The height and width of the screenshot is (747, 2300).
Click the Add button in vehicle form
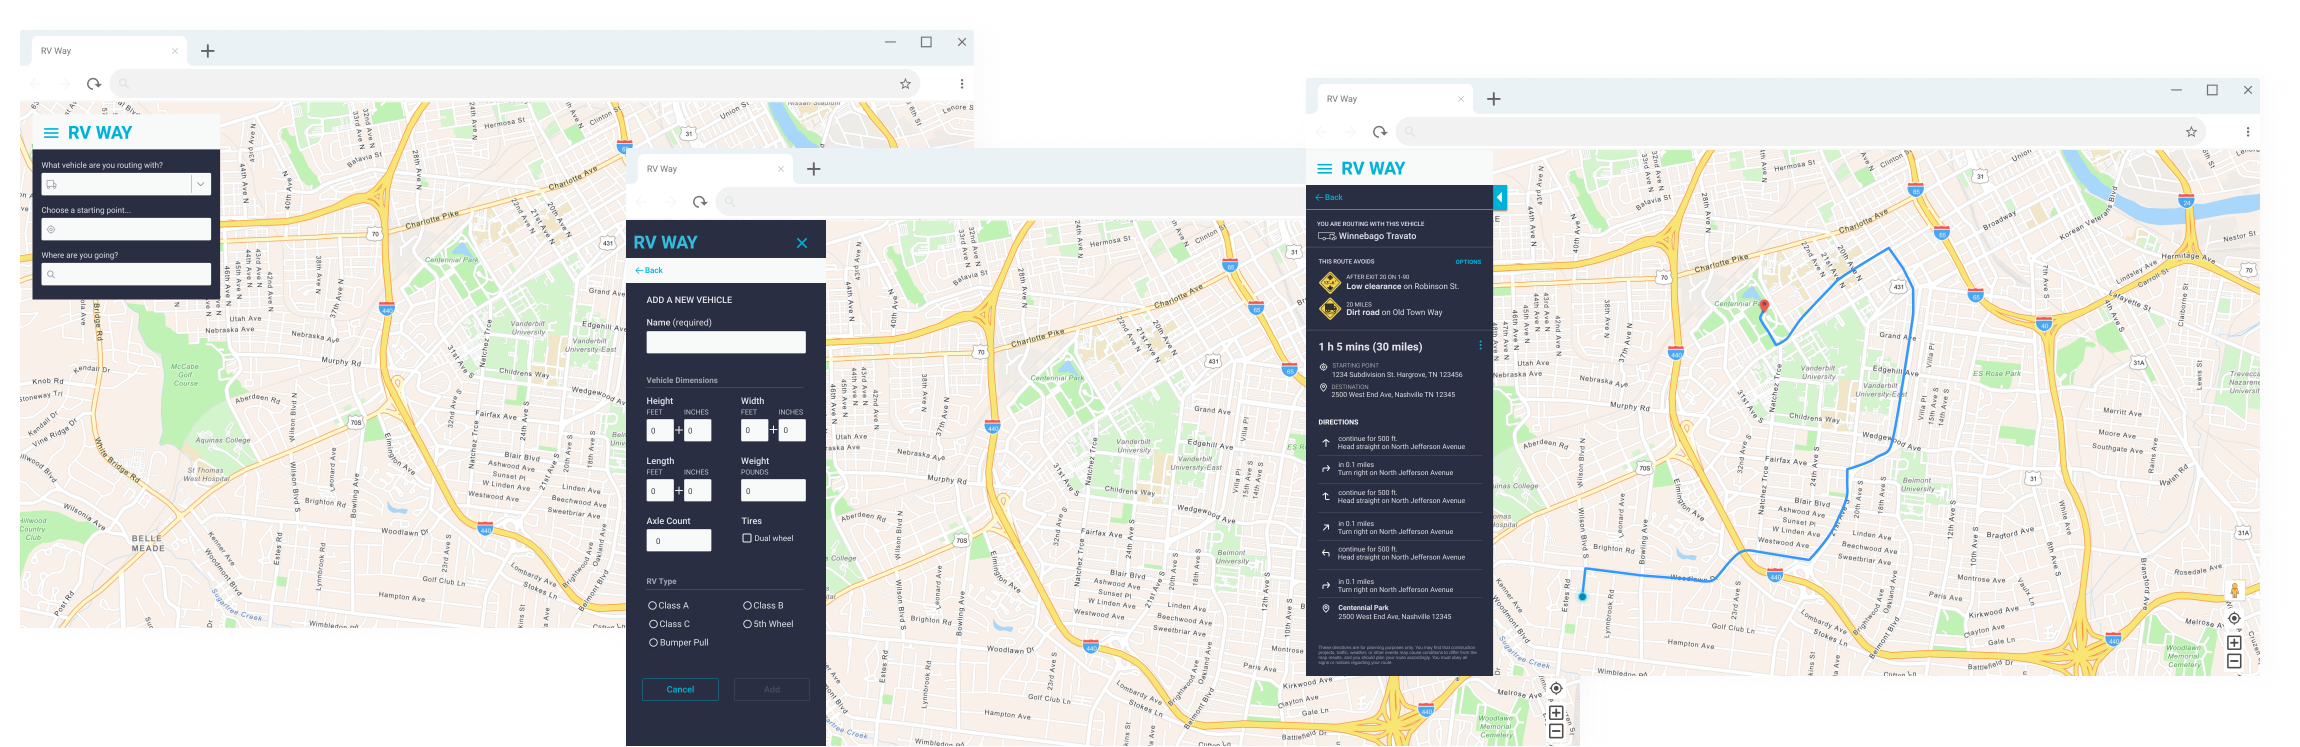click(772, 690)
